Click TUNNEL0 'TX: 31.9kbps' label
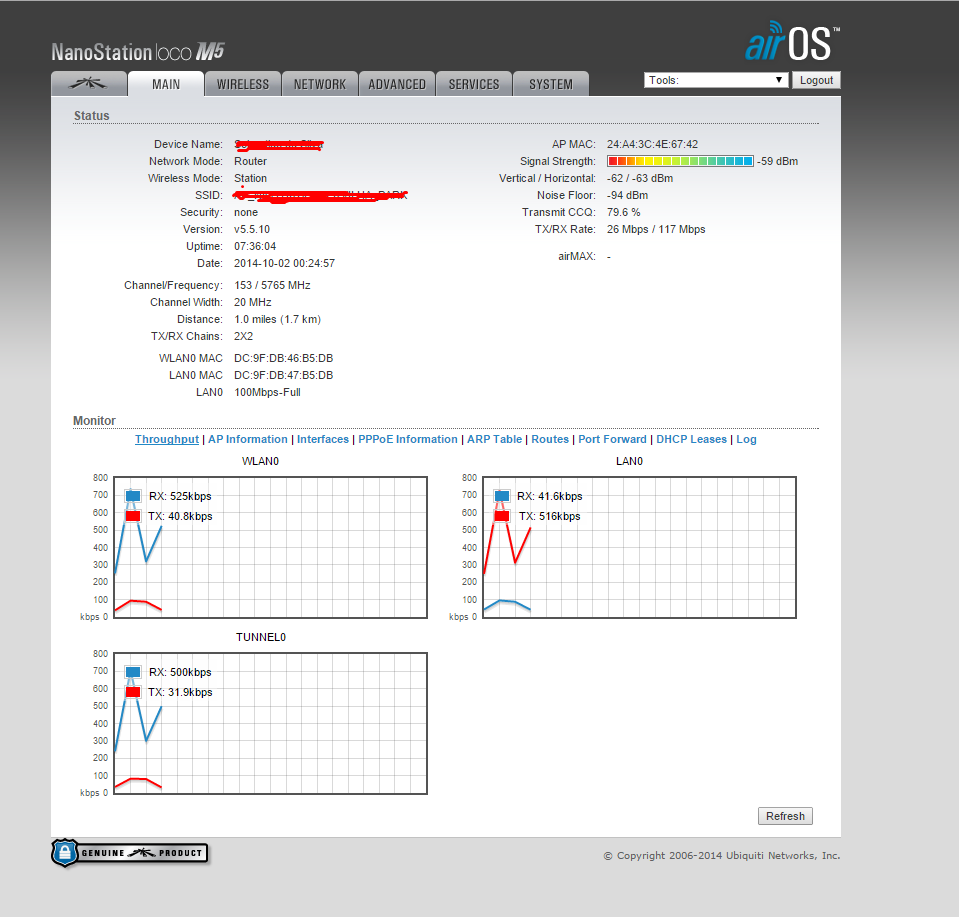This screenshot has width=959, height=917. click(180, 692)
